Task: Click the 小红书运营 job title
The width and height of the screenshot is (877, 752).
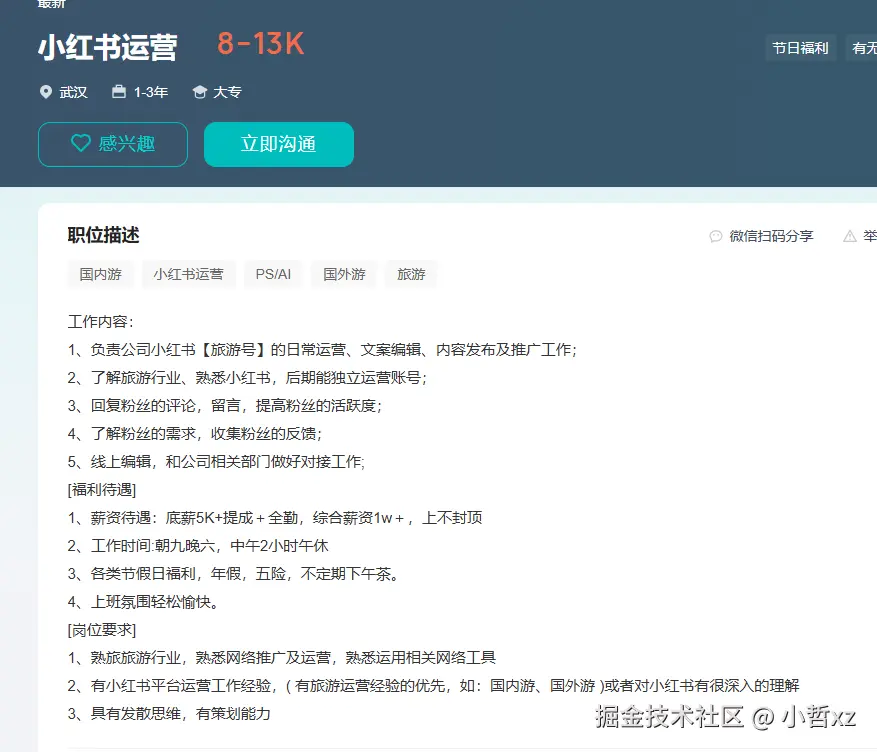Action: [x=108, y=47]
